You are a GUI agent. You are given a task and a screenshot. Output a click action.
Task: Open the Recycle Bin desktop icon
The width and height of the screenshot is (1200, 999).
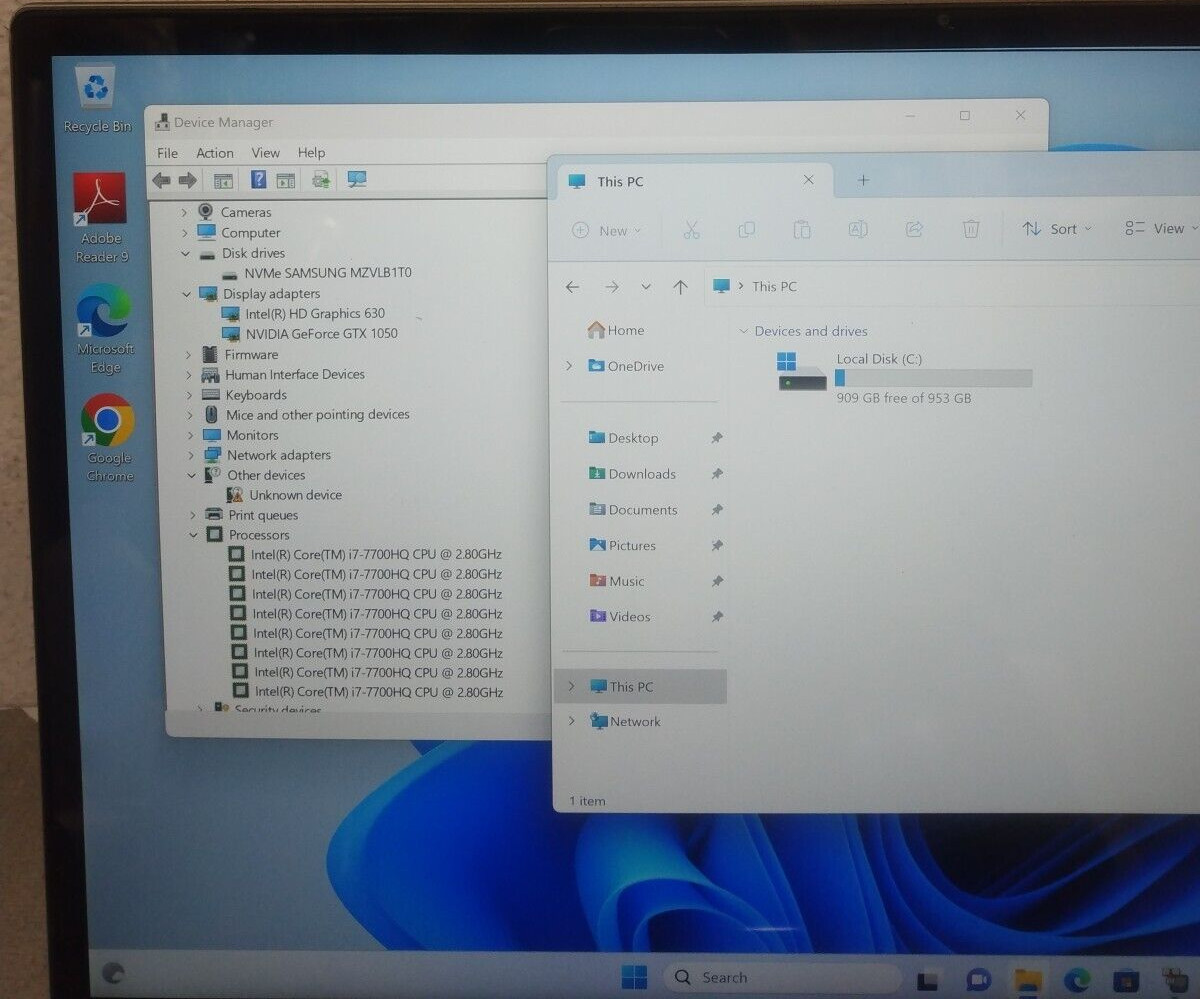pyautogui.click(x=96, y=98)
